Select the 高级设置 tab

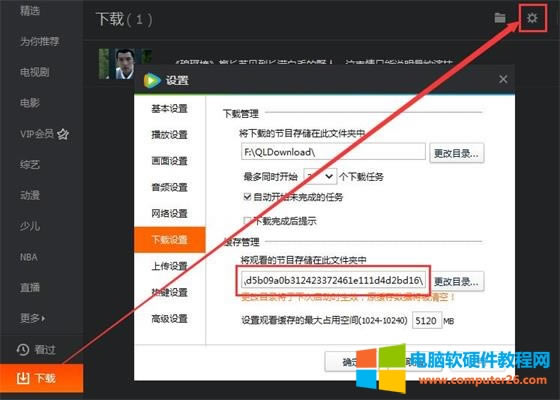(170, 319)
